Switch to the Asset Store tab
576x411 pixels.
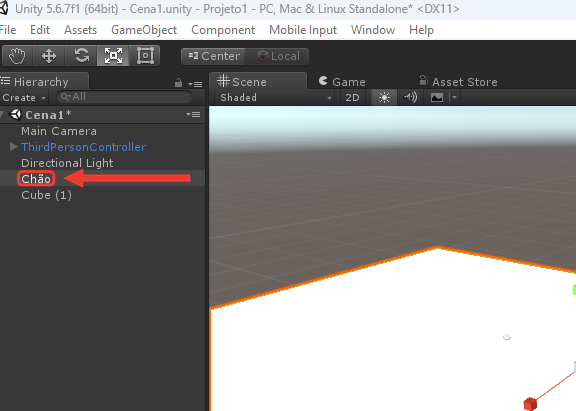pos(458,82)
